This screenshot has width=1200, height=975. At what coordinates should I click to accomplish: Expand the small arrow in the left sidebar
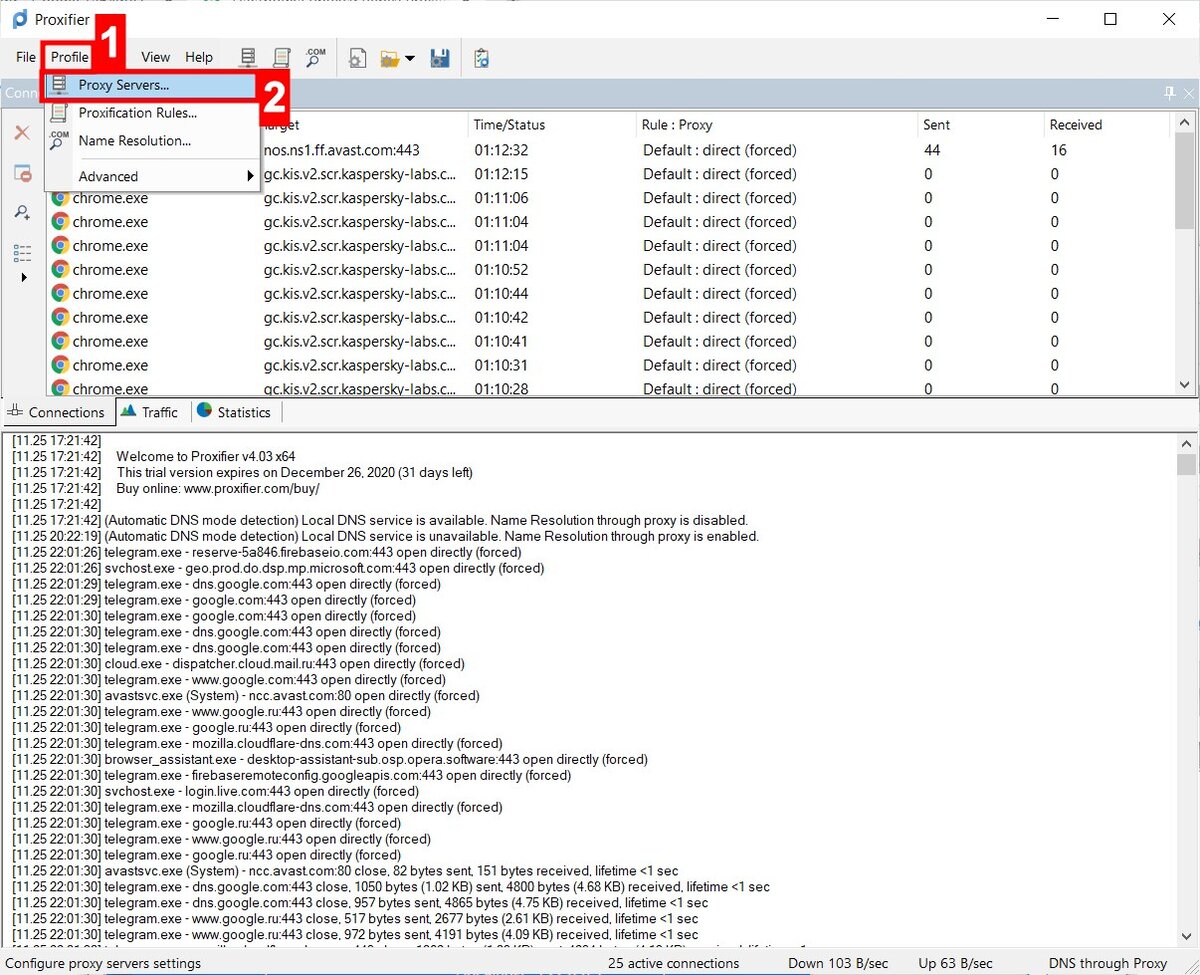coord(24,277)
